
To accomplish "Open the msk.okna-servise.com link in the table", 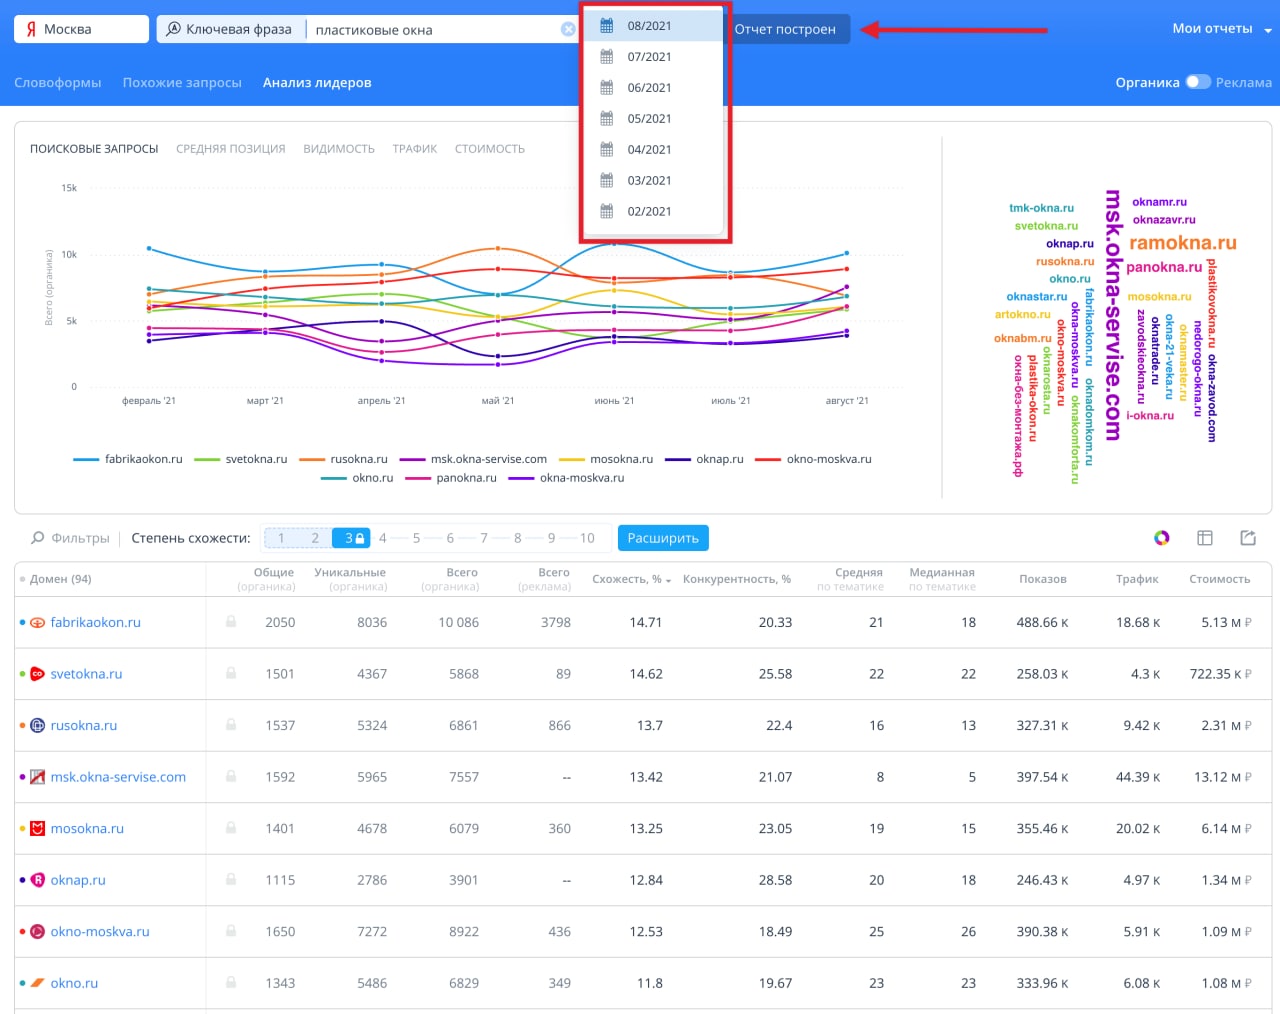I will click(x=119, y=777).
